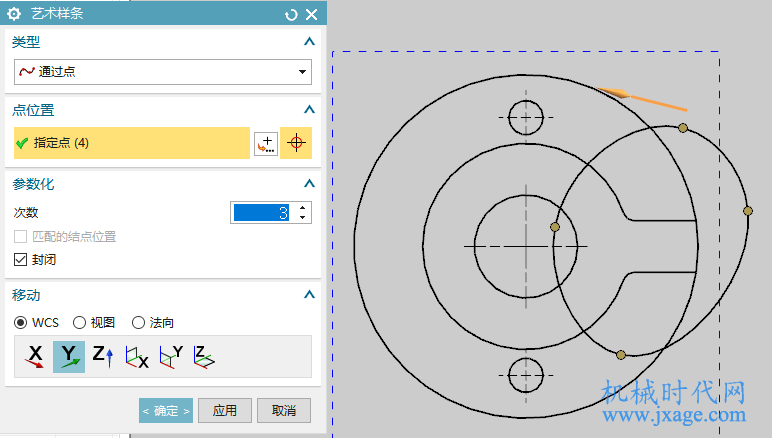The height and width of the screenshot is (438, 772).
Task: Select the 法向 radio button
Action: [x=138, y=323]
